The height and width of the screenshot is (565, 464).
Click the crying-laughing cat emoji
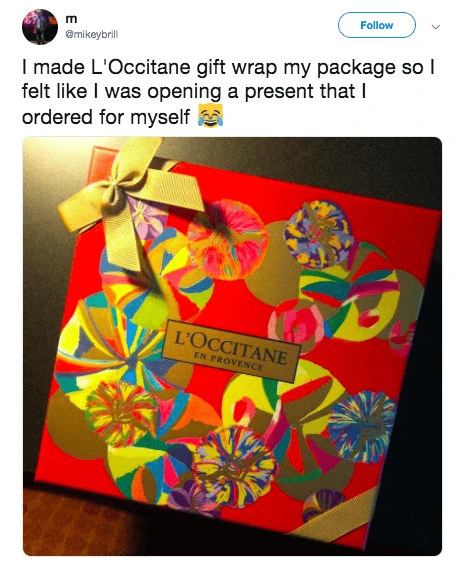pos(210,116)
